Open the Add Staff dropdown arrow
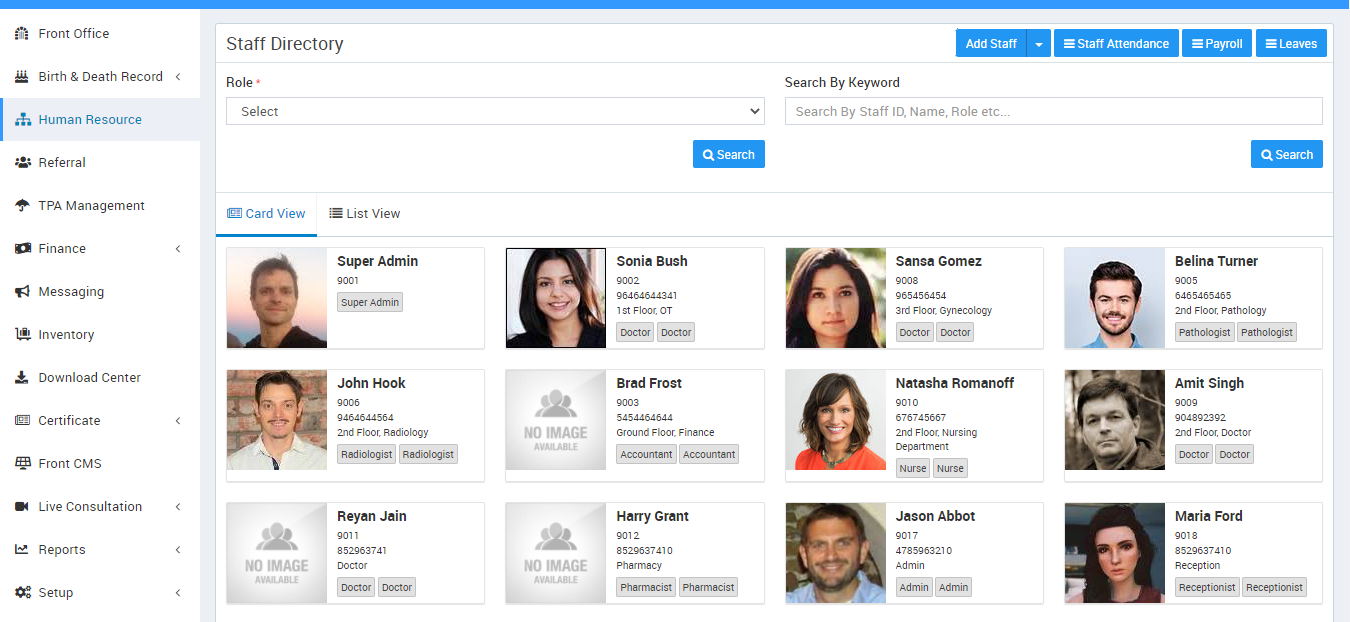 (1038, 44)
